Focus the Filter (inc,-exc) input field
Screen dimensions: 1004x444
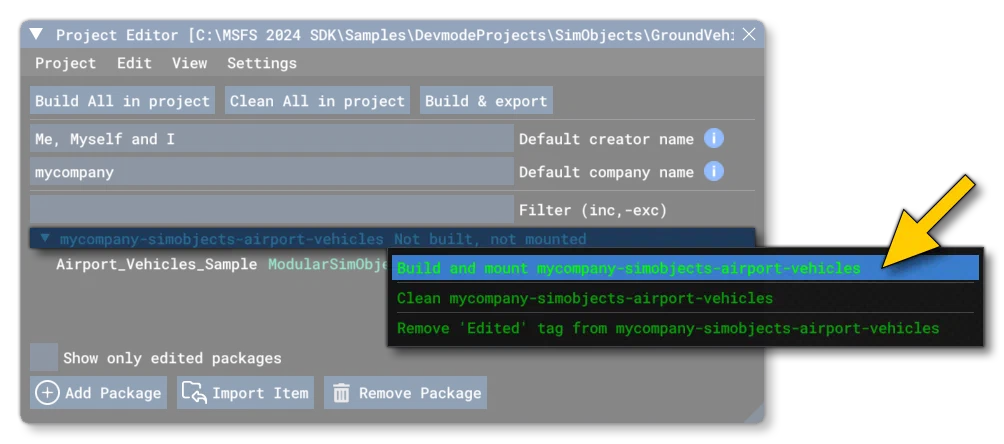(271, 210)
